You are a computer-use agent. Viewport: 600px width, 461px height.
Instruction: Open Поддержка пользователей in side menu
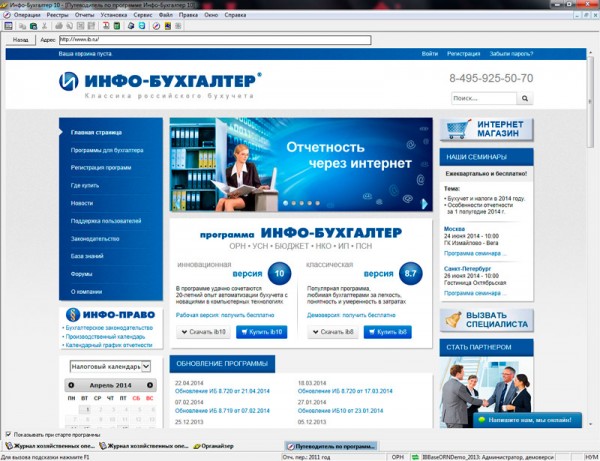(106, 221)
